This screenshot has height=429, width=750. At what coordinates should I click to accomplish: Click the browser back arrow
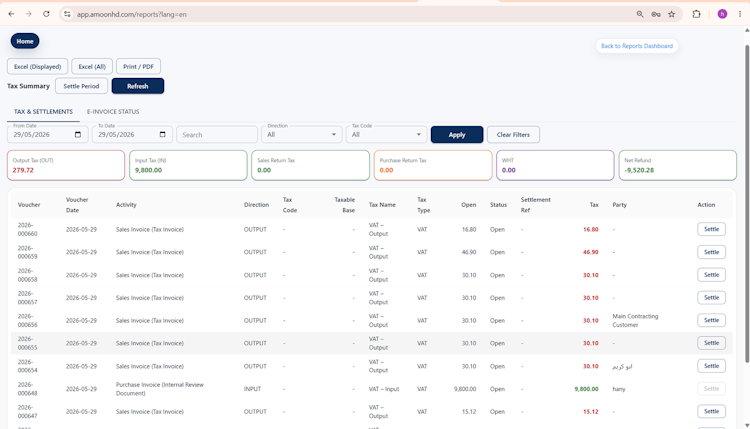(11, 14)
